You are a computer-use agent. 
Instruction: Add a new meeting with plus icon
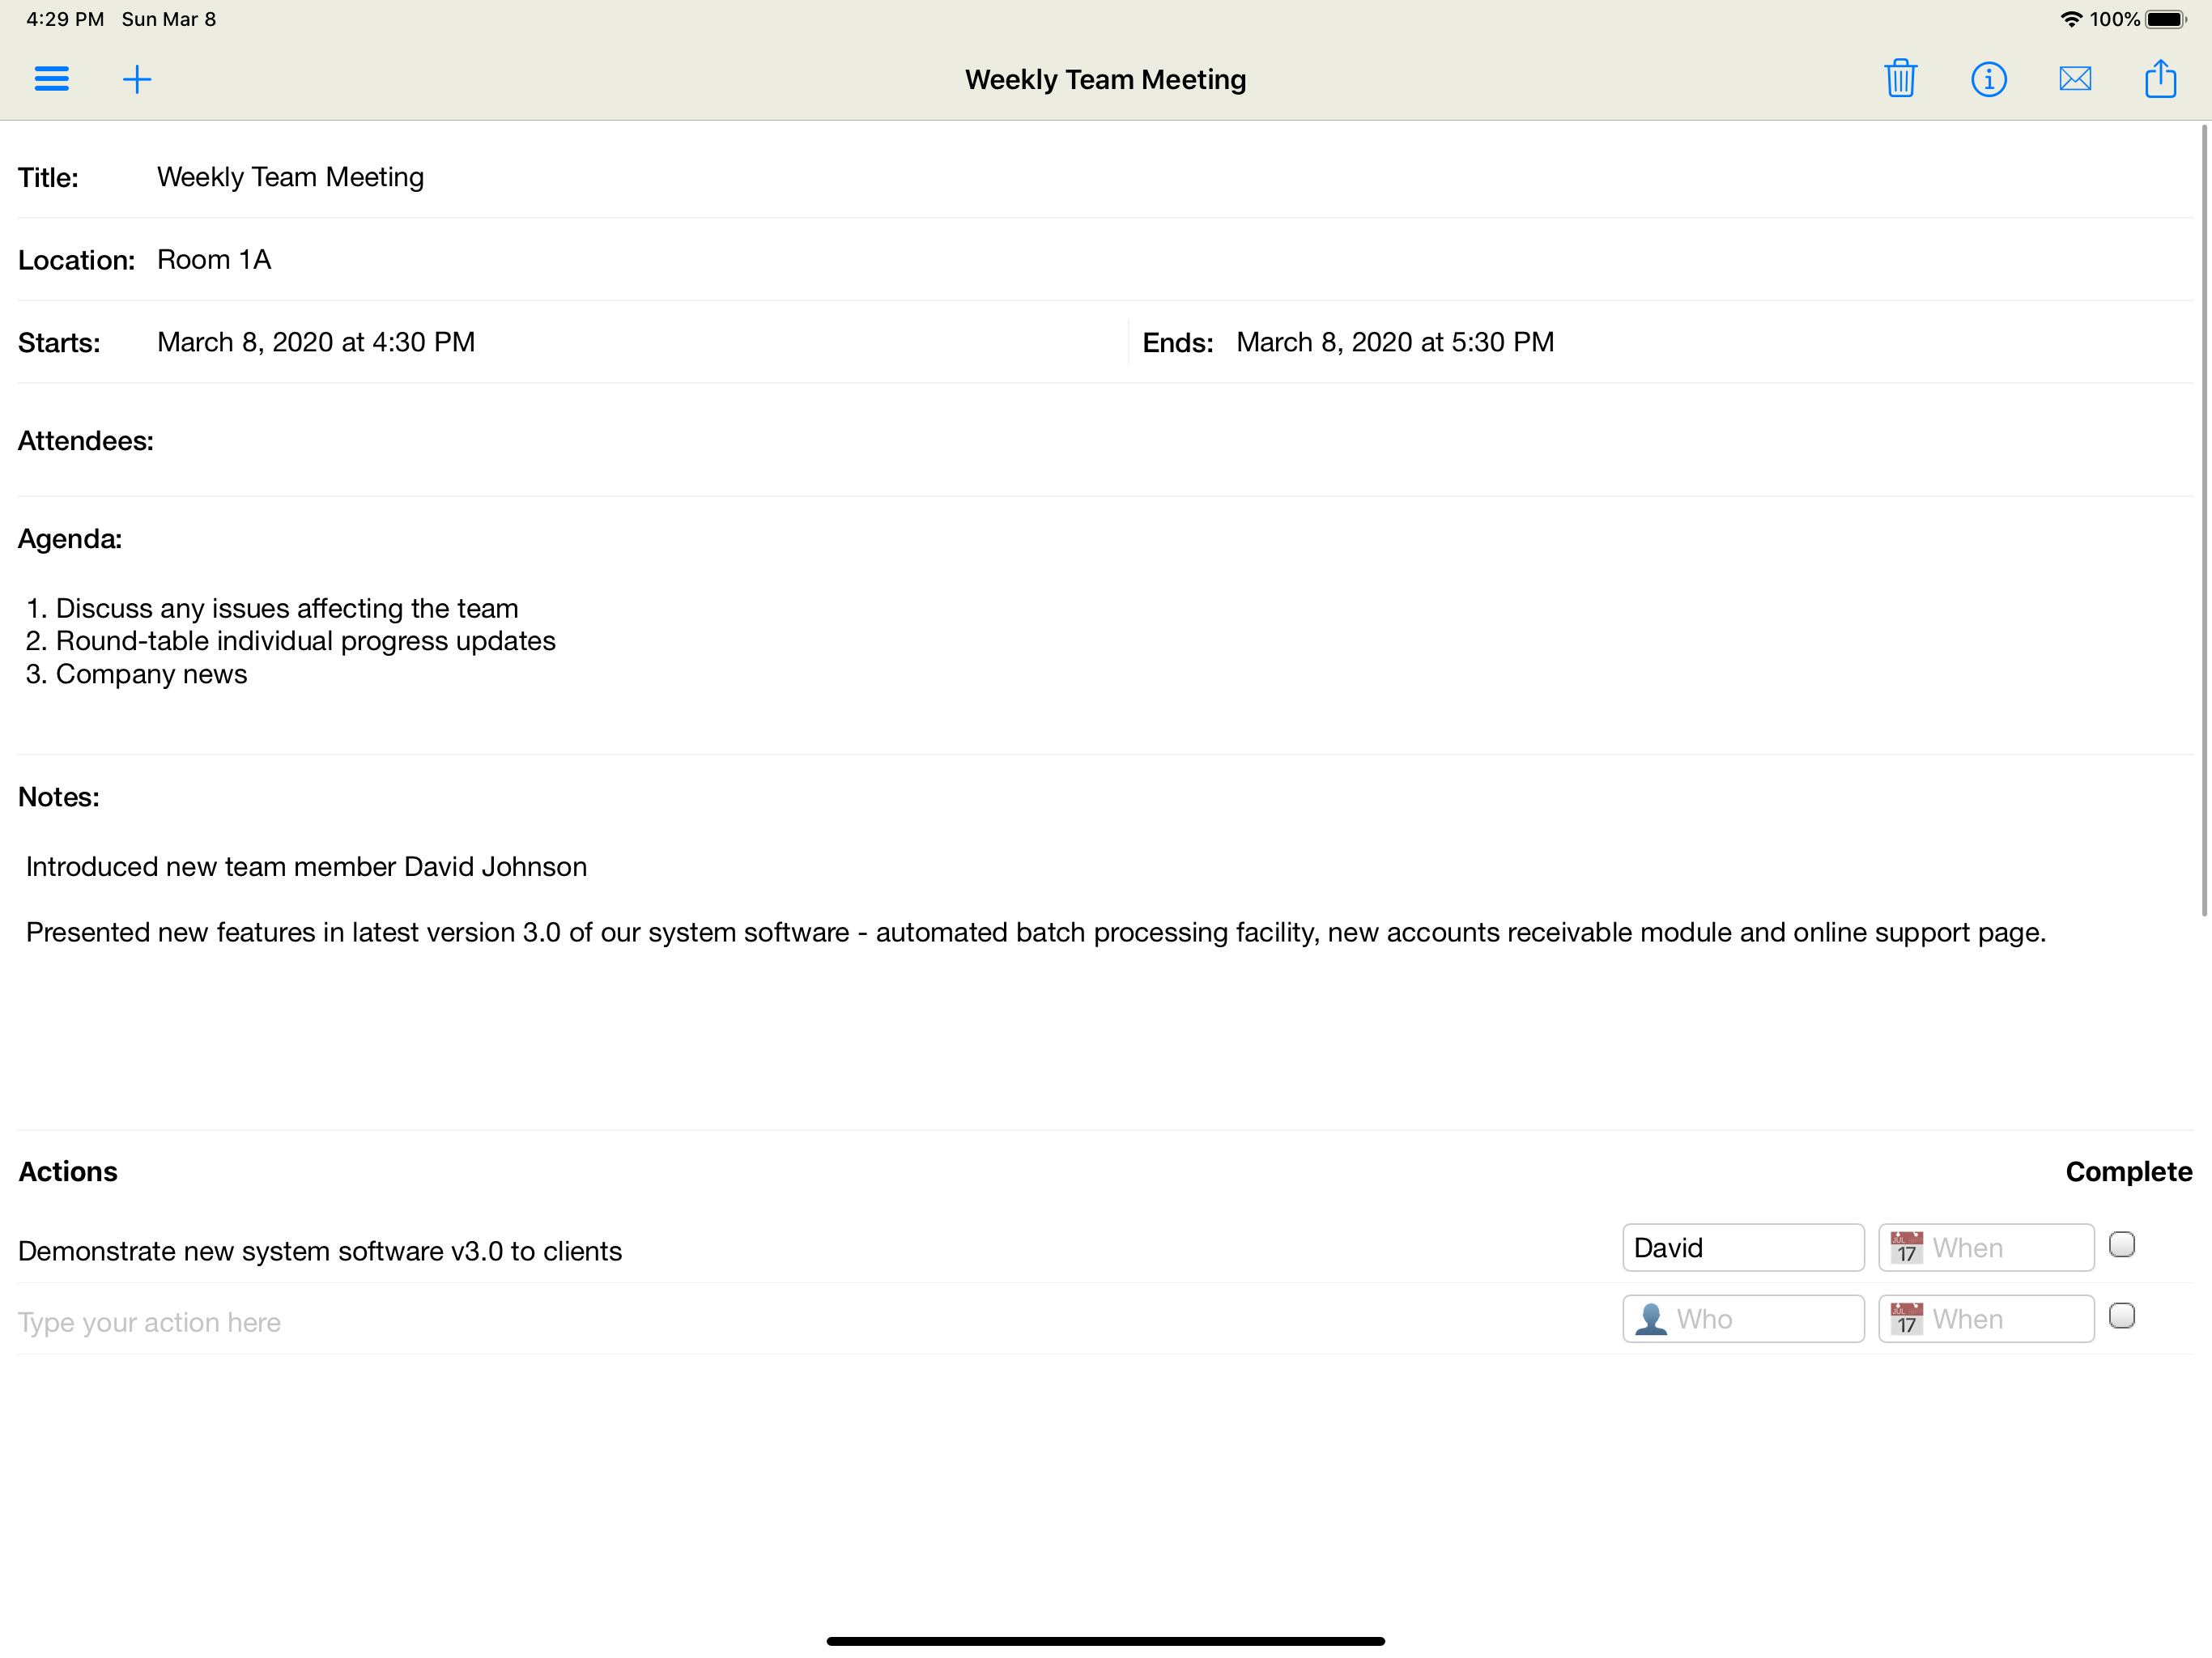click(x=137, y=79)
